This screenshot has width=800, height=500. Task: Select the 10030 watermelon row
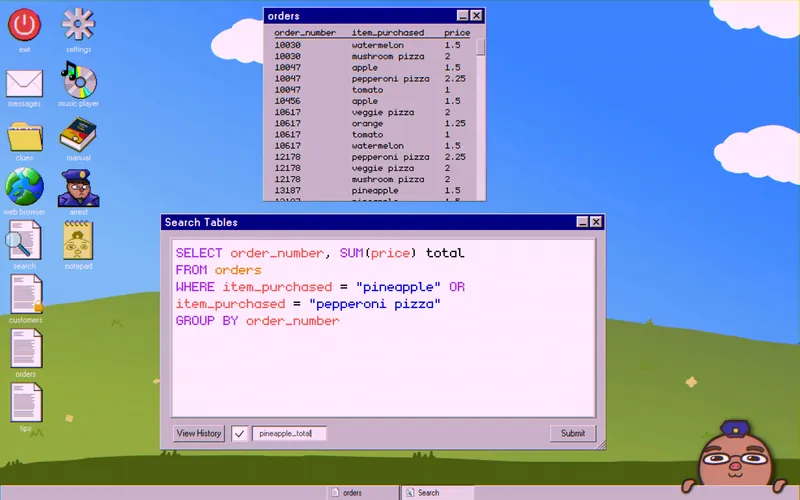click(371, 45)
